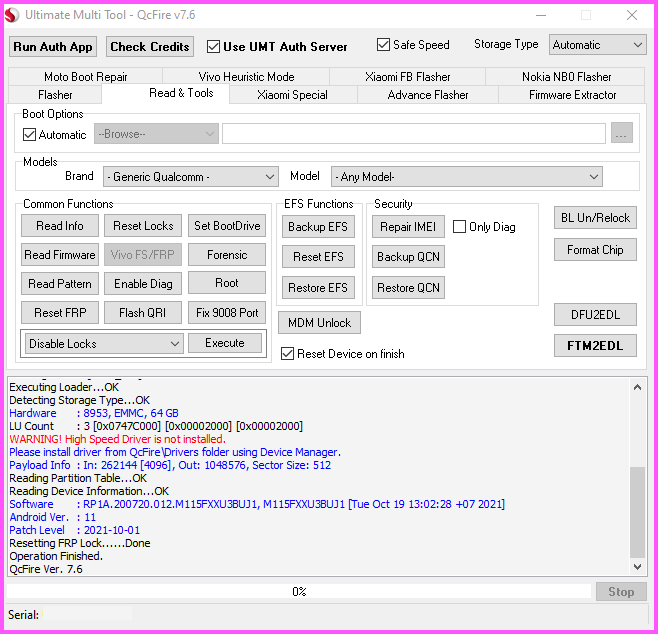Click the BL Un/Relock button
658x634 pixels.
(595, 217)
